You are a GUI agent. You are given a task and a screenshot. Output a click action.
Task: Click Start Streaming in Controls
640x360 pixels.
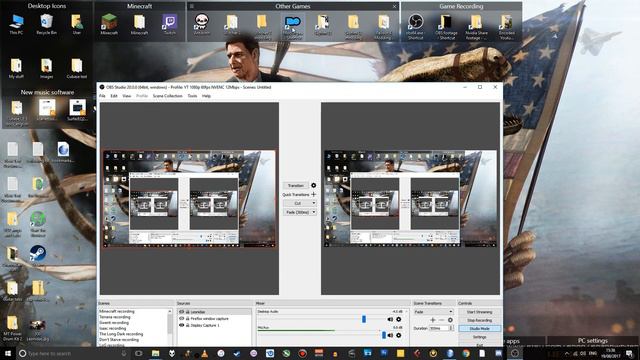pyautogui.click(x=480, y=312)
